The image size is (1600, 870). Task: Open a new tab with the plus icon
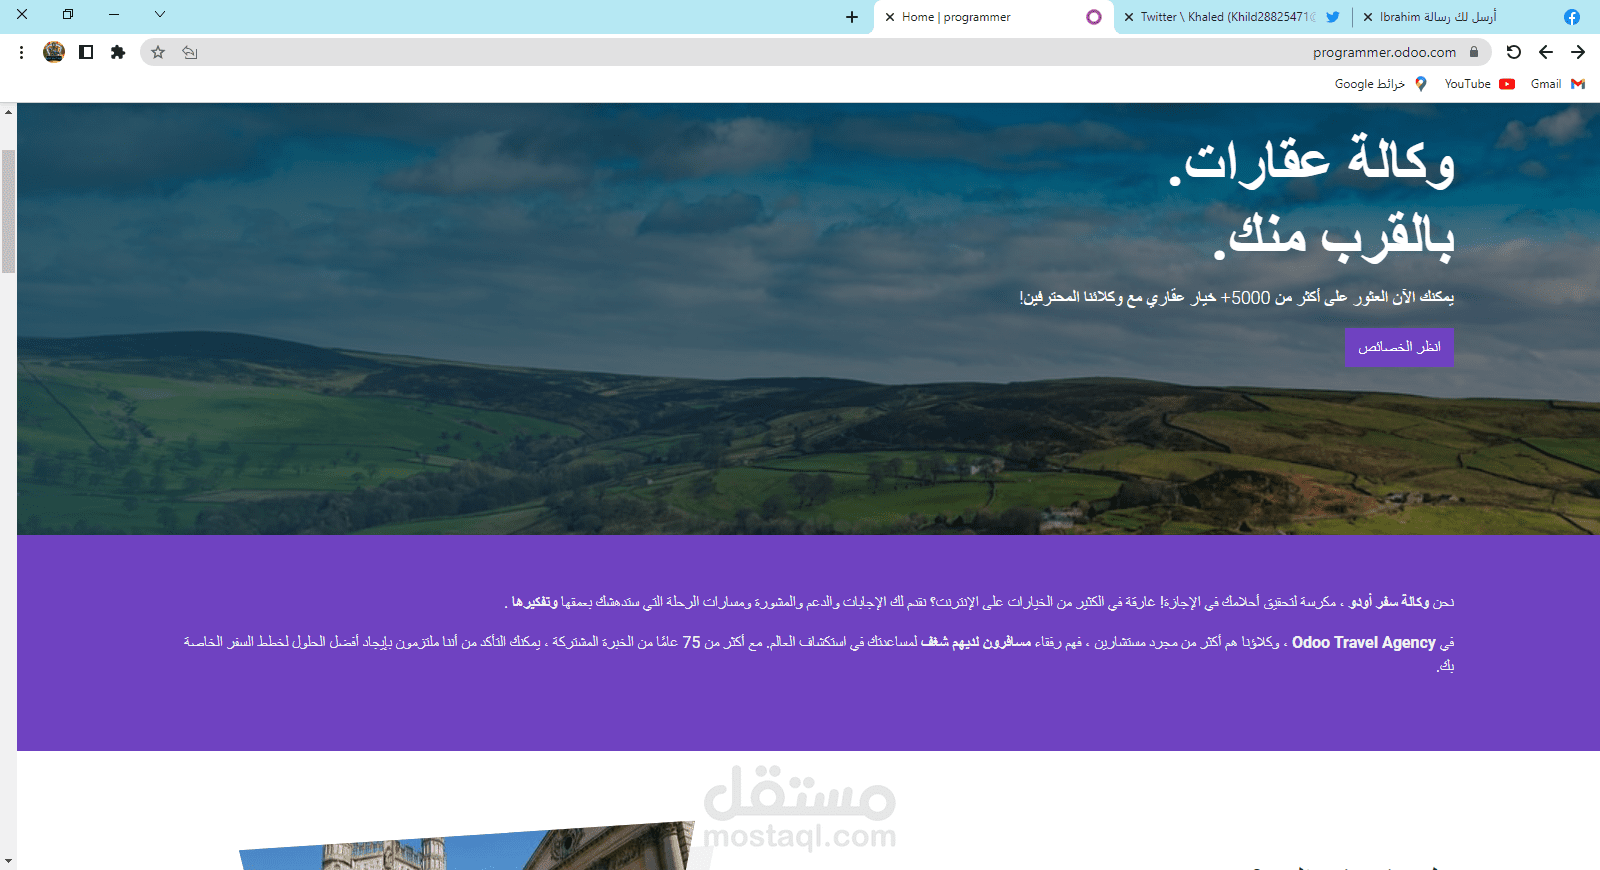(x=852, y=17)
